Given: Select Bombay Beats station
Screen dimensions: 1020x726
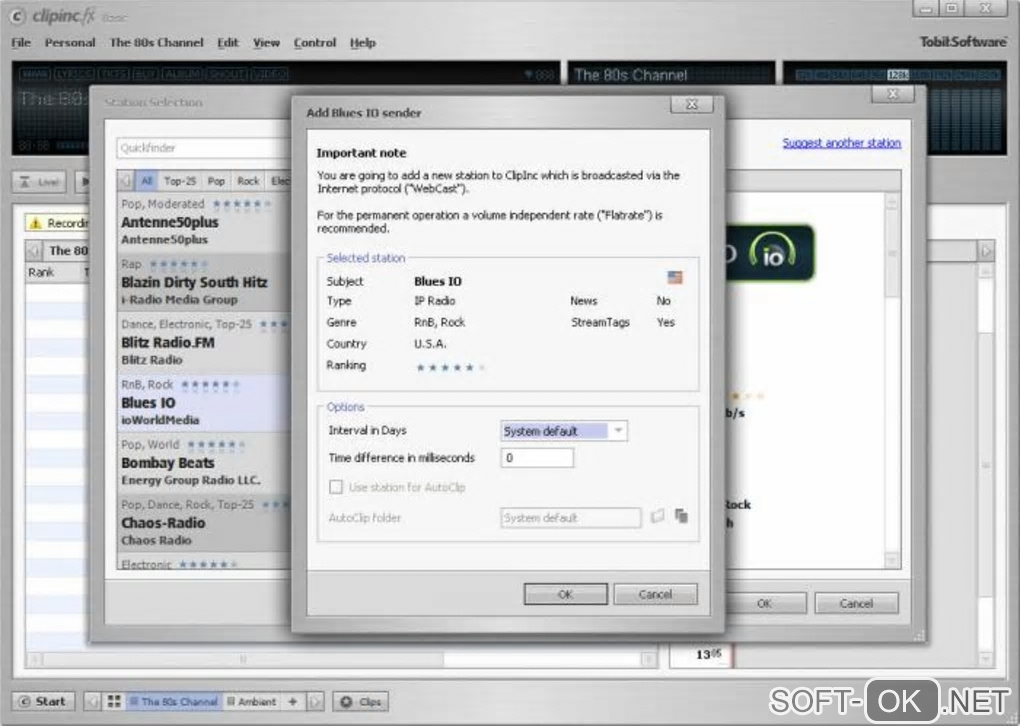Looking at the screenshot, I should pyautogui.click(x=204, y=463).
